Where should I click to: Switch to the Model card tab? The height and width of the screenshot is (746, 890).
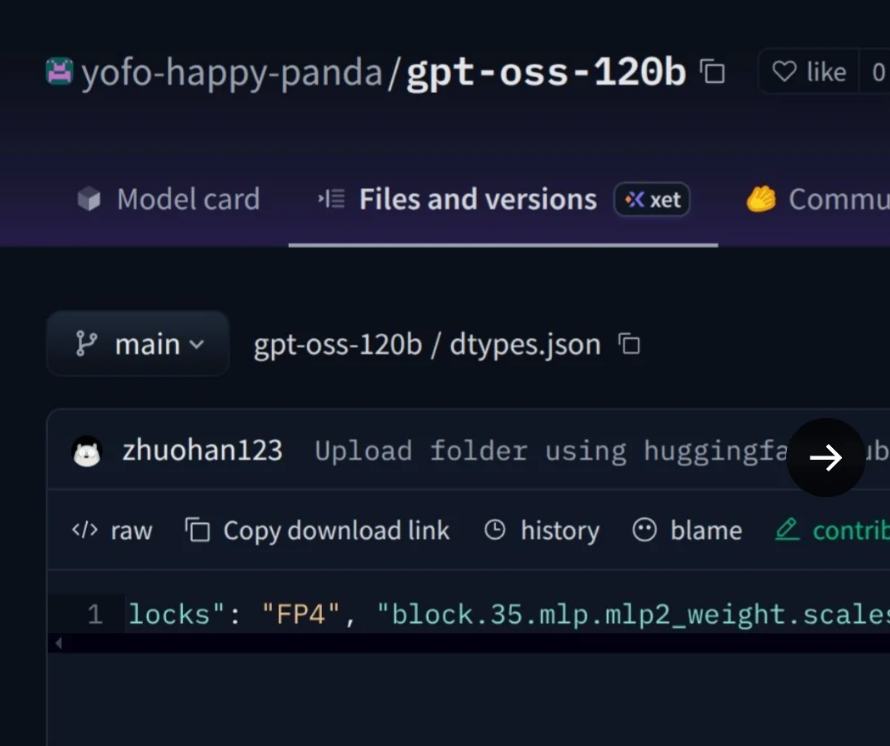click(x=169, y=199)
